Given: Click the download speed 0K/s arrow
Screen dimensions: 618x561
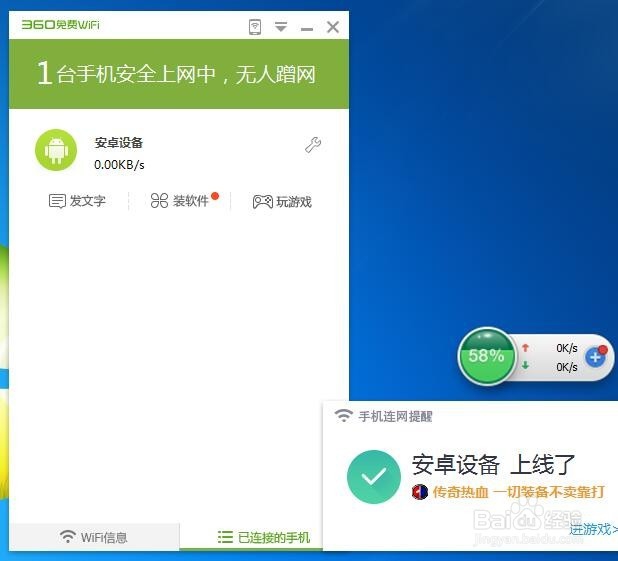Looking at the screenshot, I should tap(525, 365).
